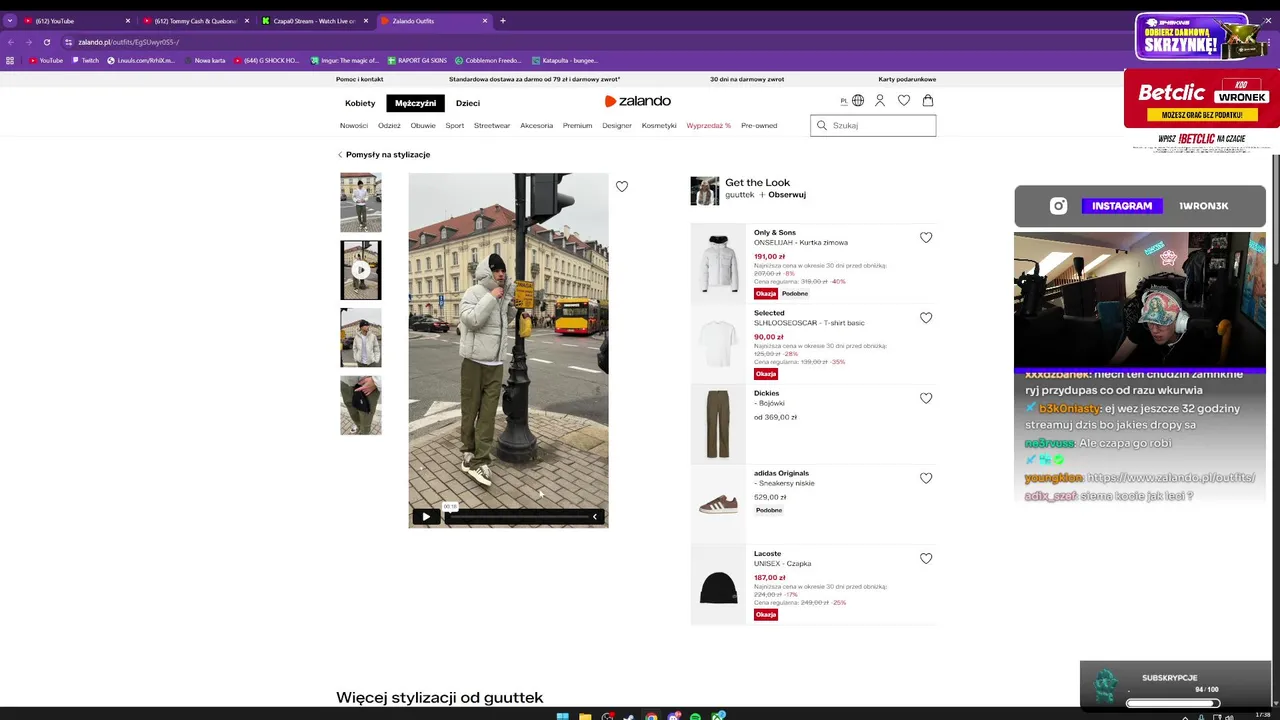Viewport: 1280px width, 720px height.
Task: Open the wishlist heart in the header
Action: pyautogui.click(x=904, y=101)
